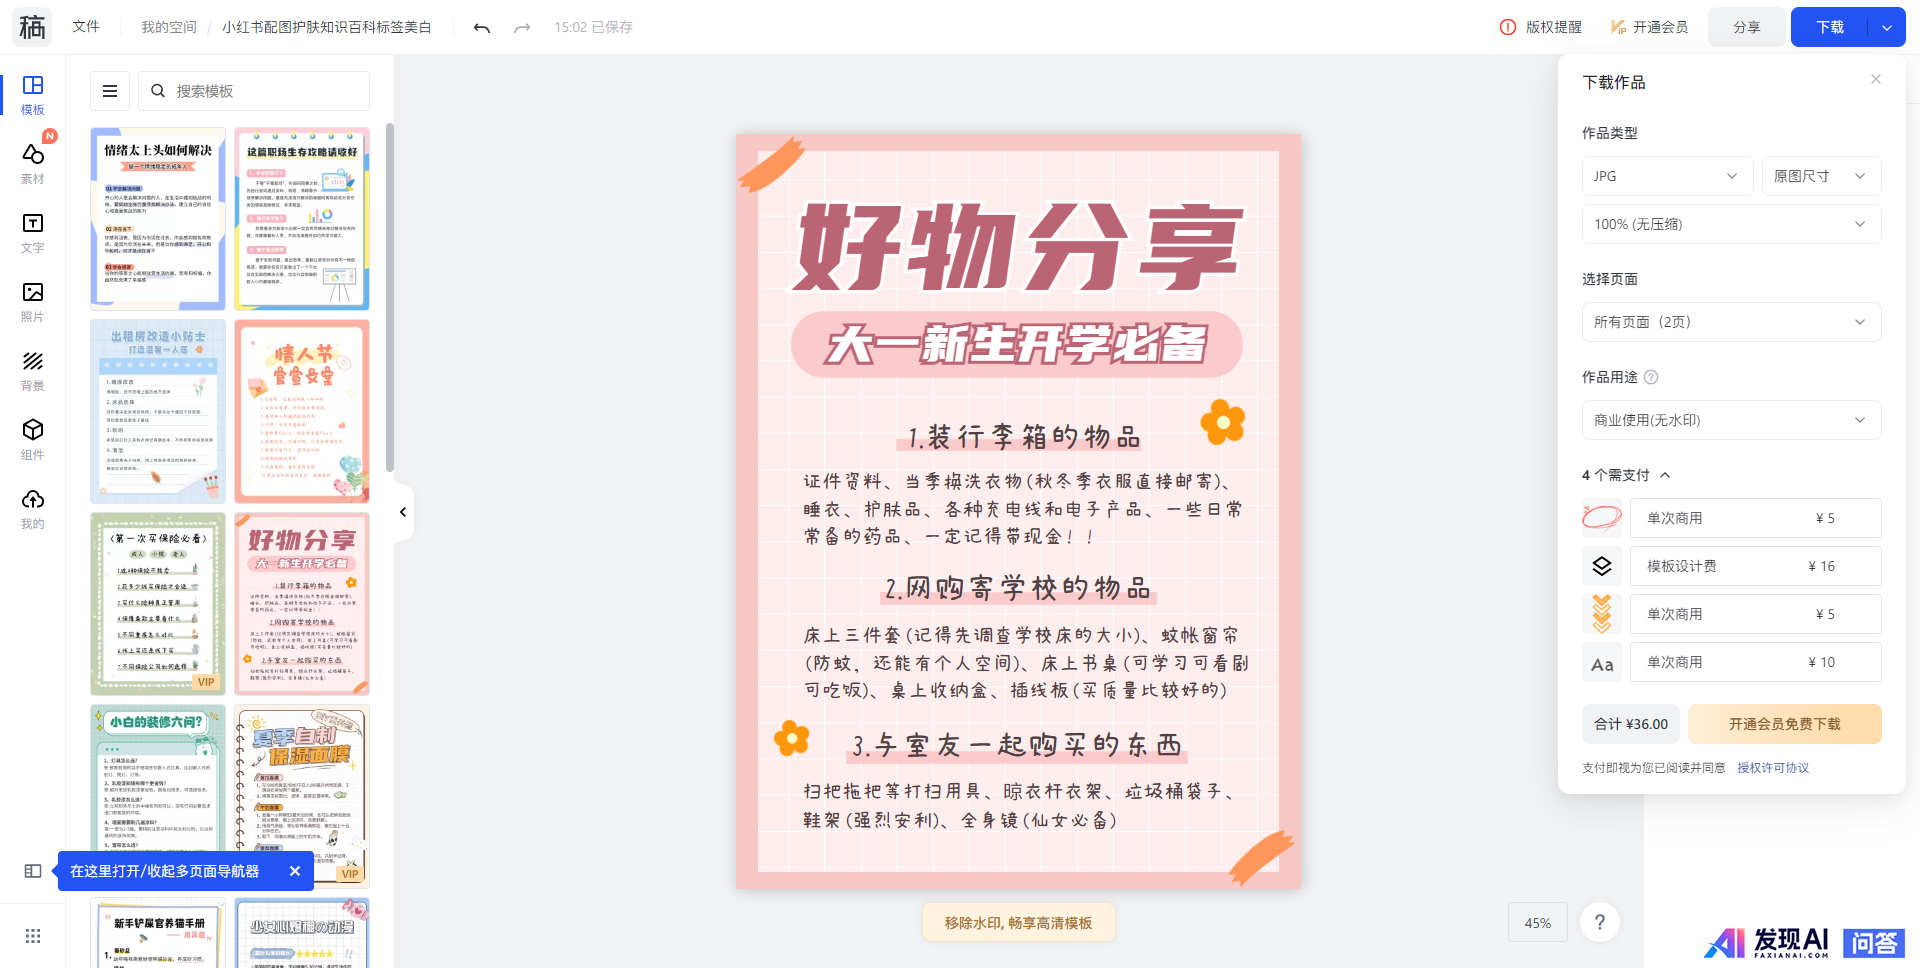Viewport: 1920px width, 968px height.
Task: Select the 文字 text tool
Action: point(33,232)
